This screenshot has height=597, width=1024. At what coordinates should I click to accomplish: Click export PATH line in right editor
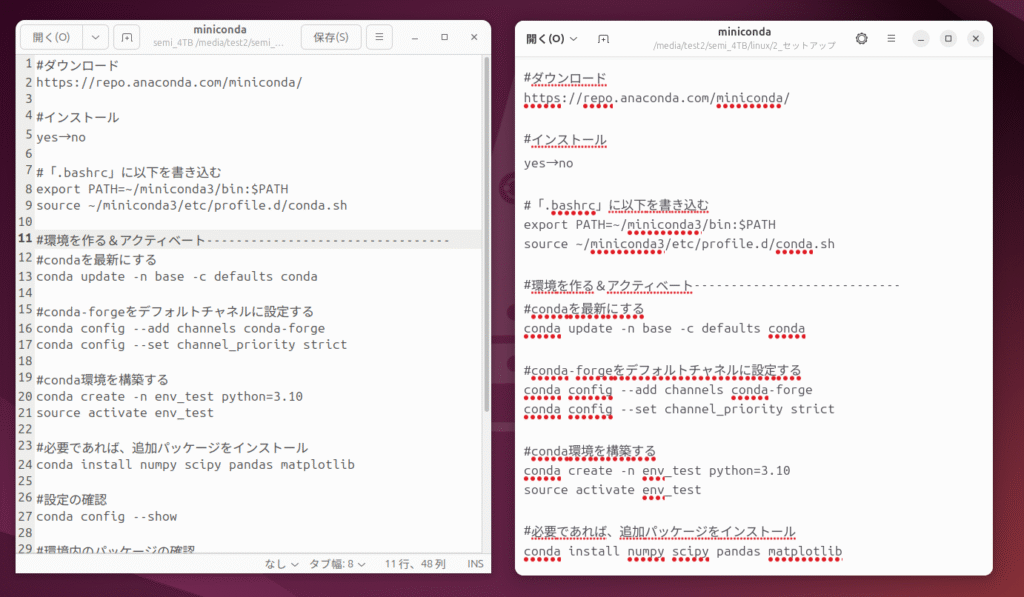[x=650, y=224]
